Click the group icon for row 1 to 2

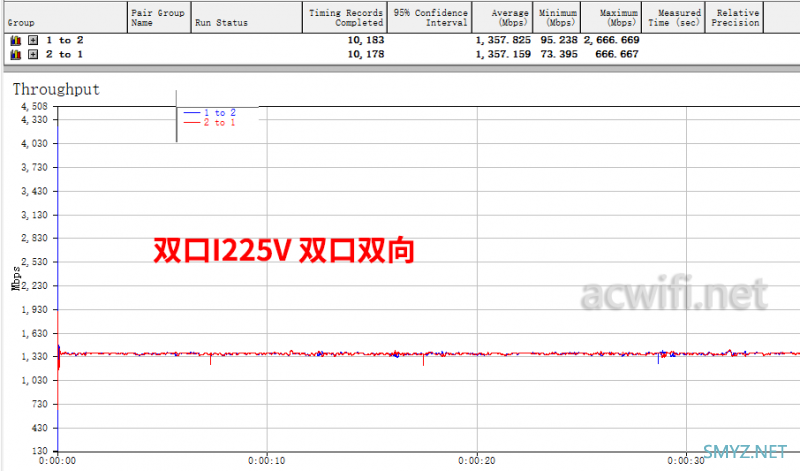(16, 40)
